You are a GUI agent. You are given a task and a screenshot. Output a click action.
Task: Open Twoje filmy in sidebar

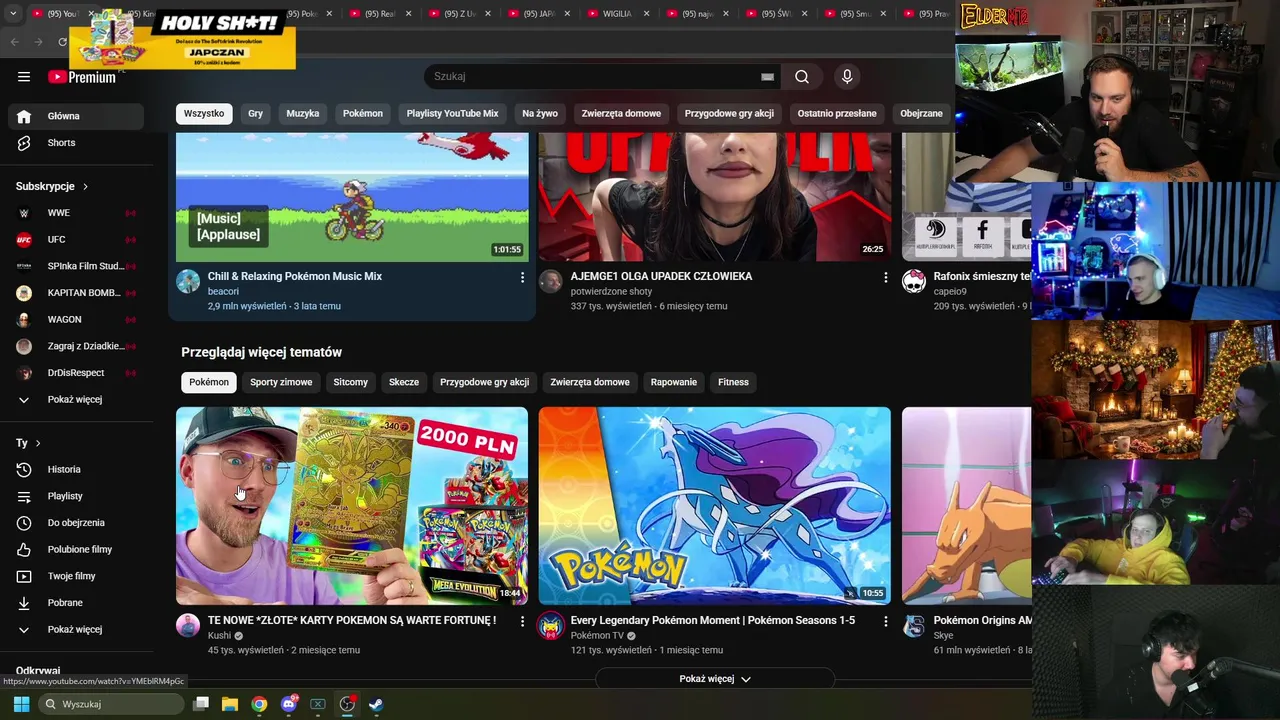point(76,576)
